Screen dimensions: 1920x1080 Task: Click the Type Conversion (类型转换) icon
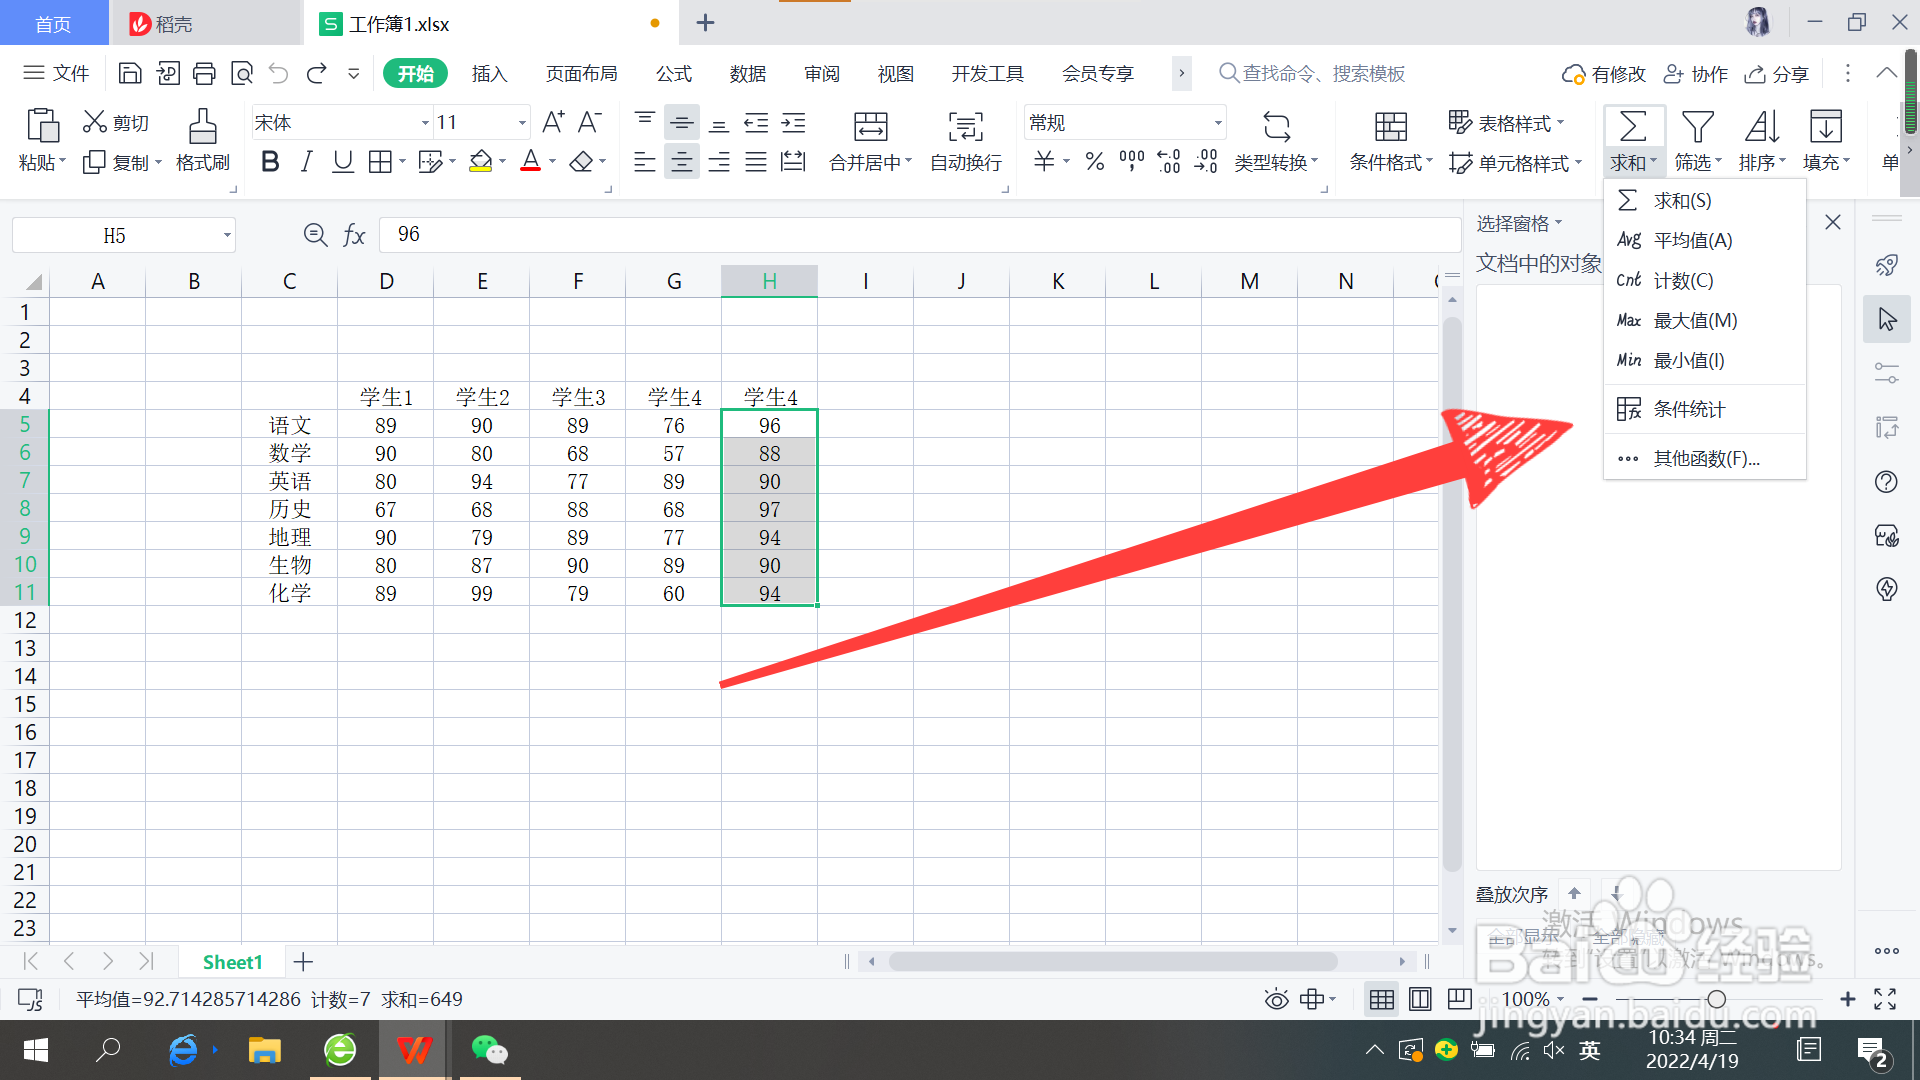coord(1276,128)
